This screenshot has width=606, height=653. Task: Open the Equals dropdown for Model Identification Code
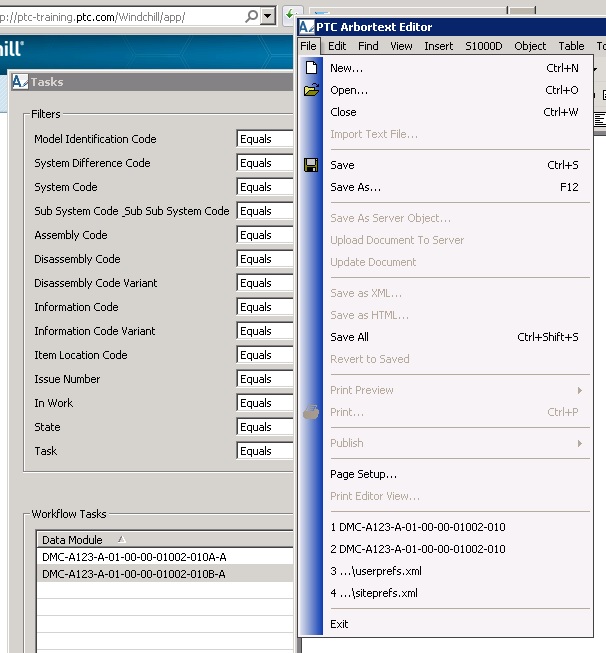point(265,139)
